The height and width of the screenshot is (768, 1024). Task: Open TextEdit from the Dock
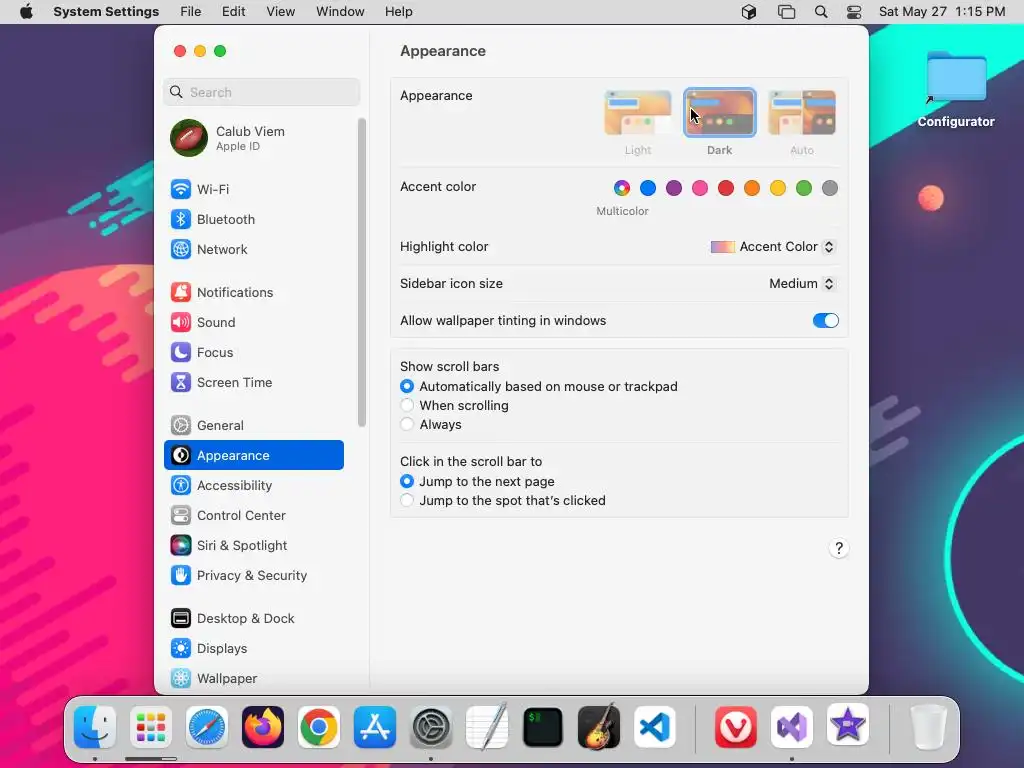pos(487,727)
